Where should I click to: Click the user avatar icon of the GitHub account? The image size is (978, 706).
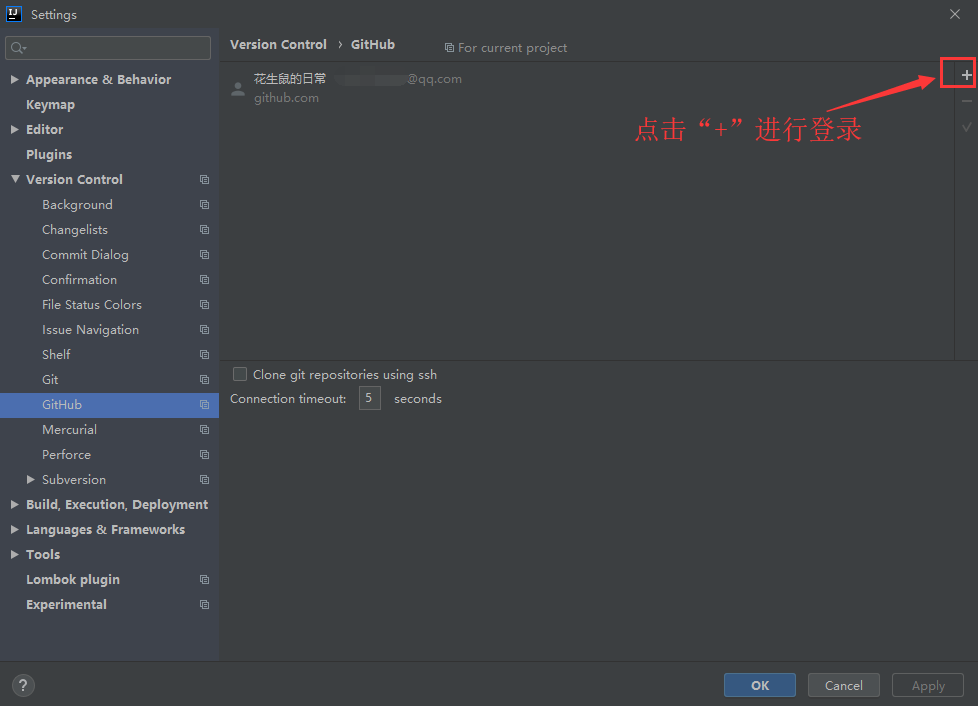click(238, 89)
